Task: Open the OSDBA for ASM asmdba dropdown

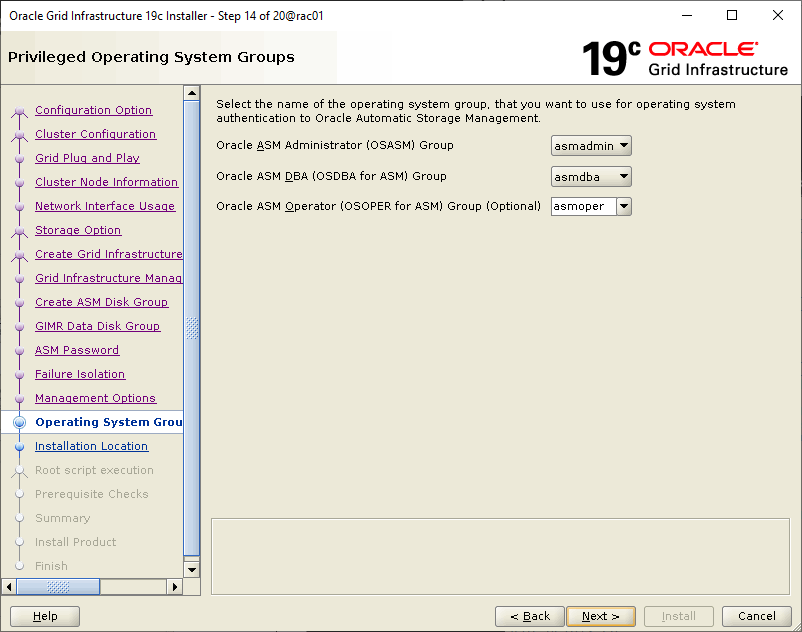Action: point(591,176)
